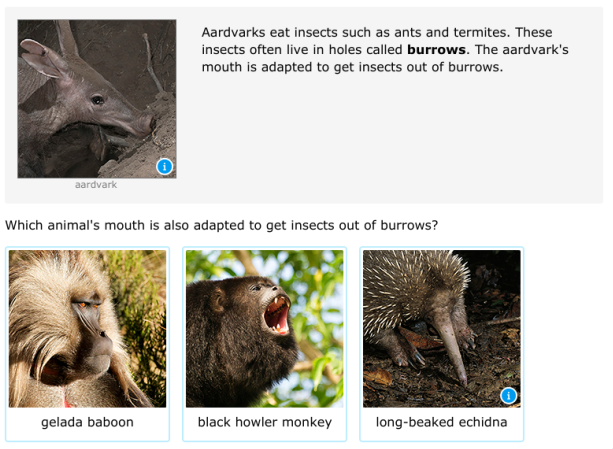Screen dimensions: 613x449
Task: Open the info icon on echidna photo
Action: pos(508,396)
